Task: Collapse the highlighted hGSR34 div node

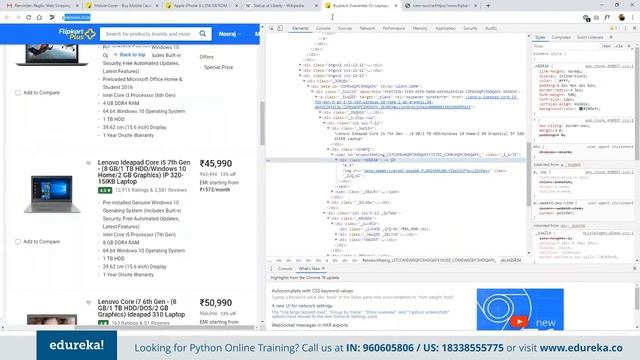Action: click(x=336, y=160)
